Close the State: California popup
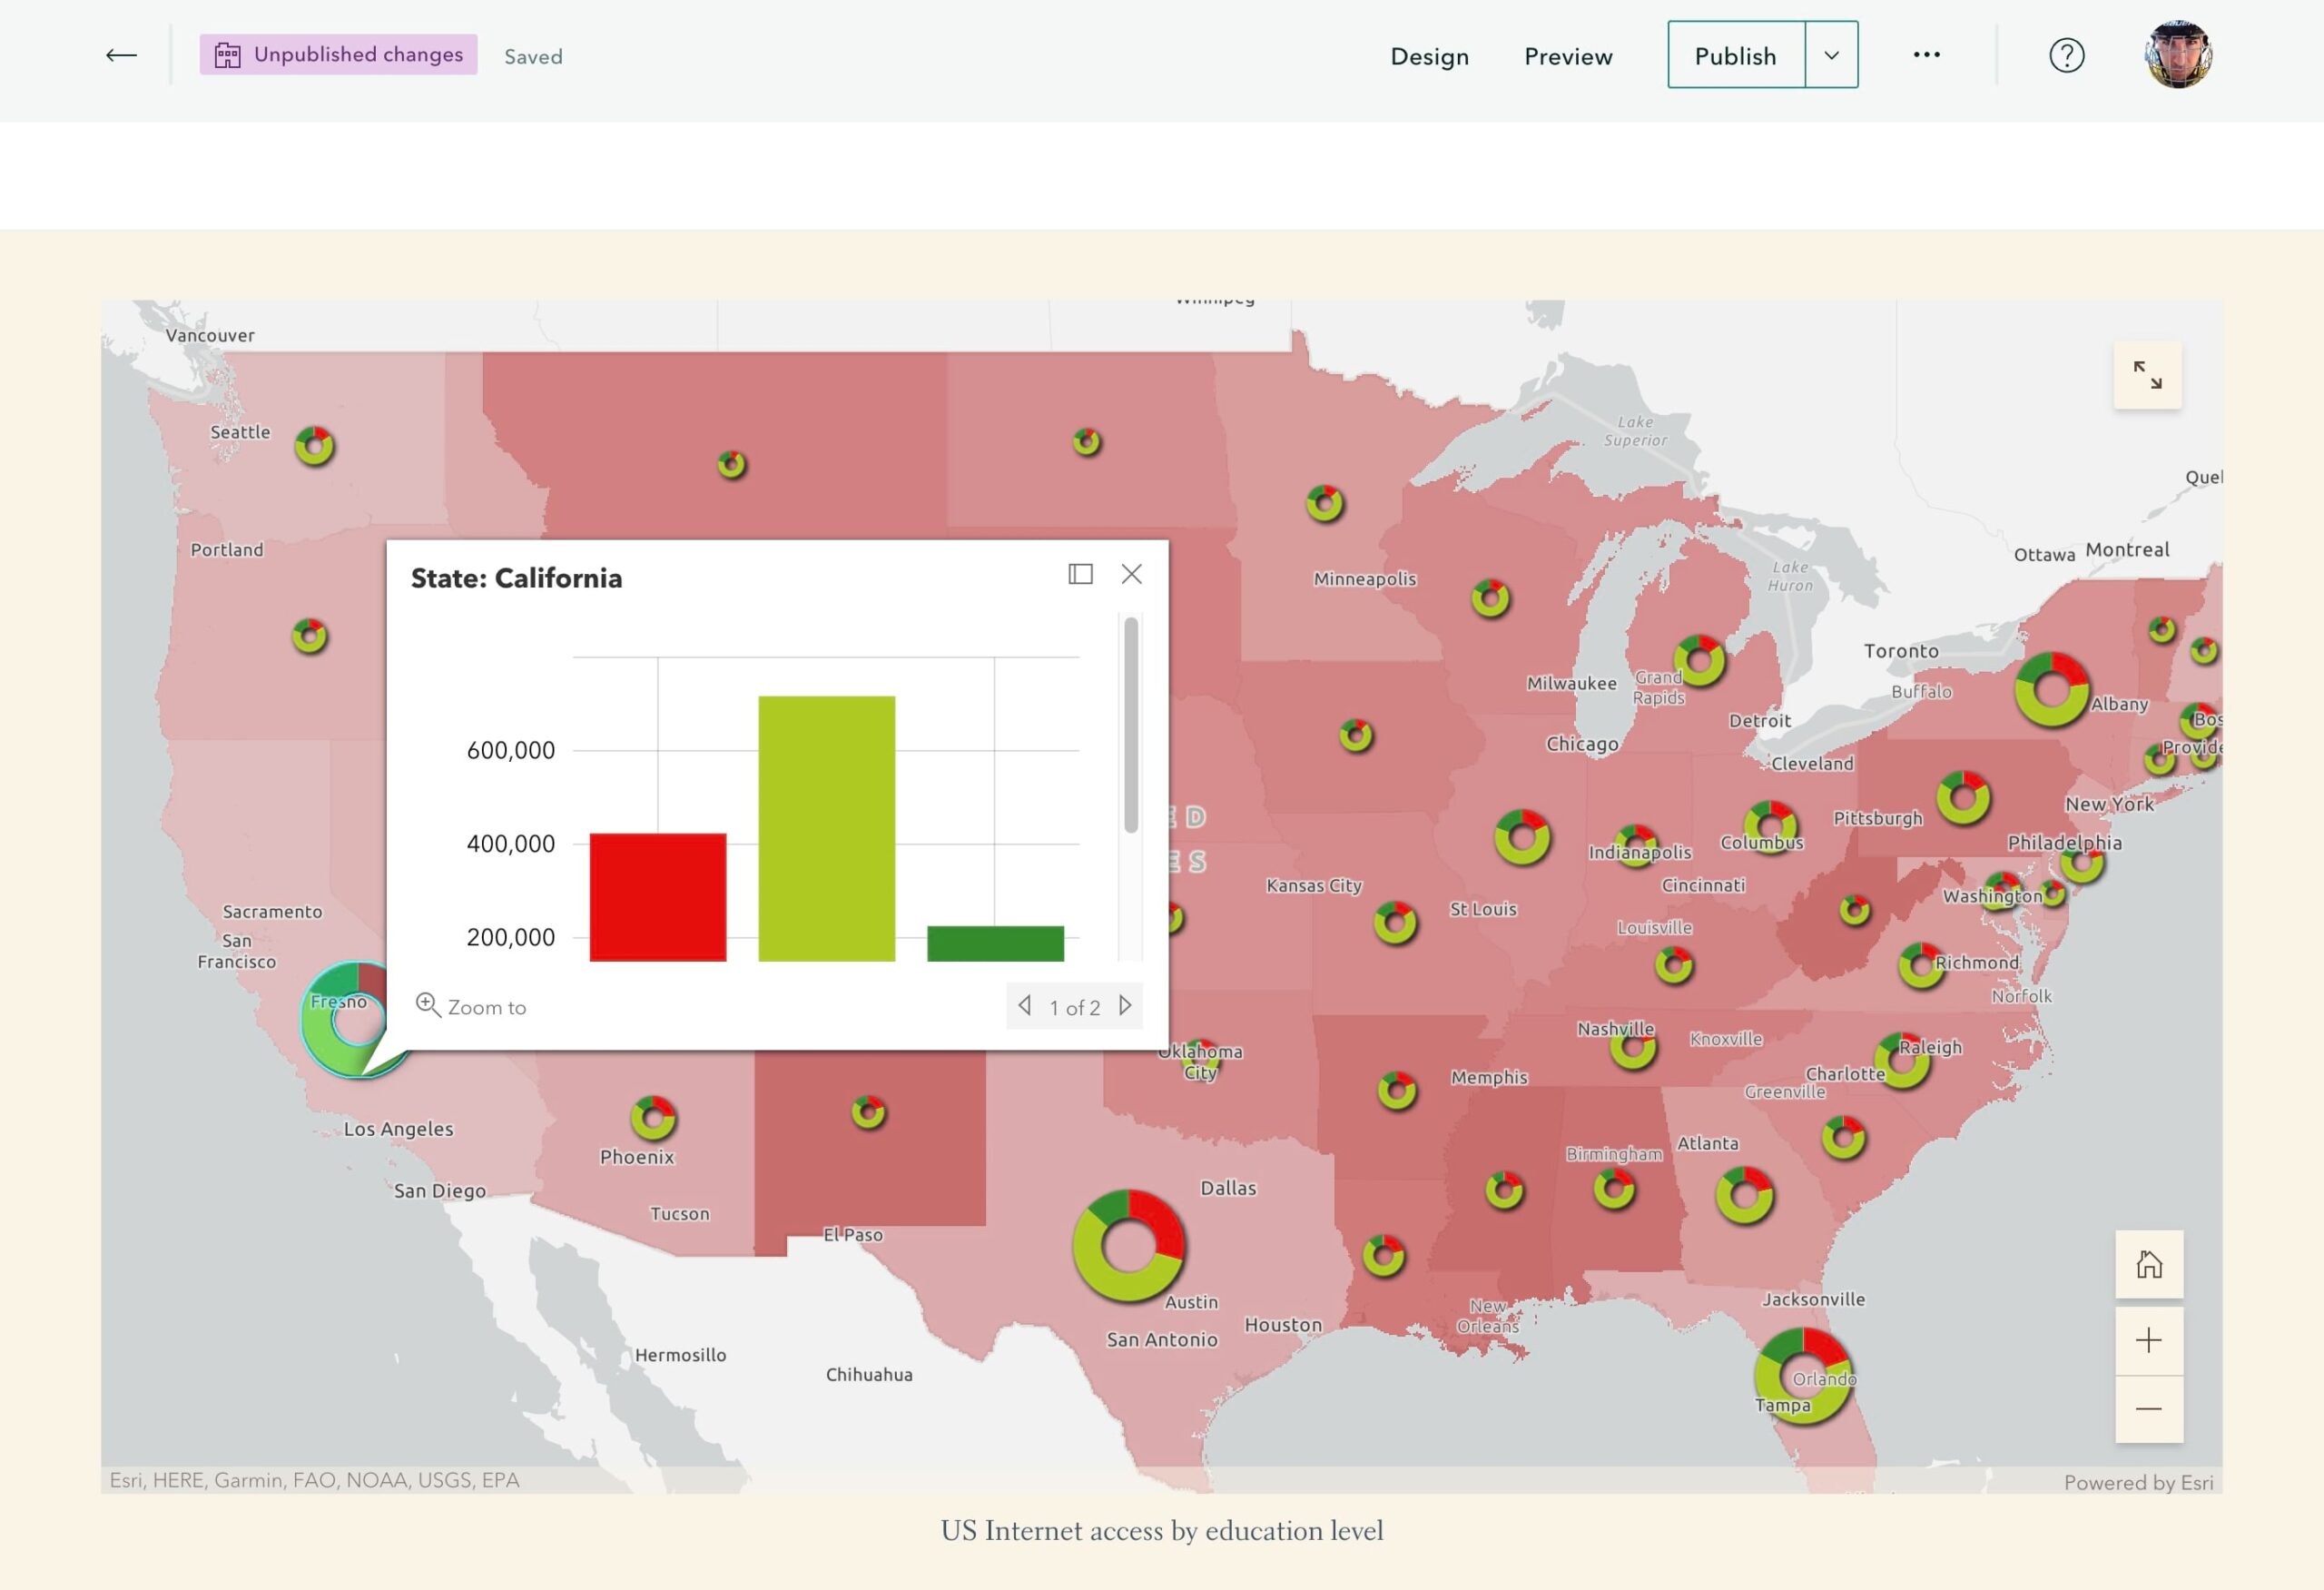Viewport: 2324px width, 1590px height. pos(1131,574)
